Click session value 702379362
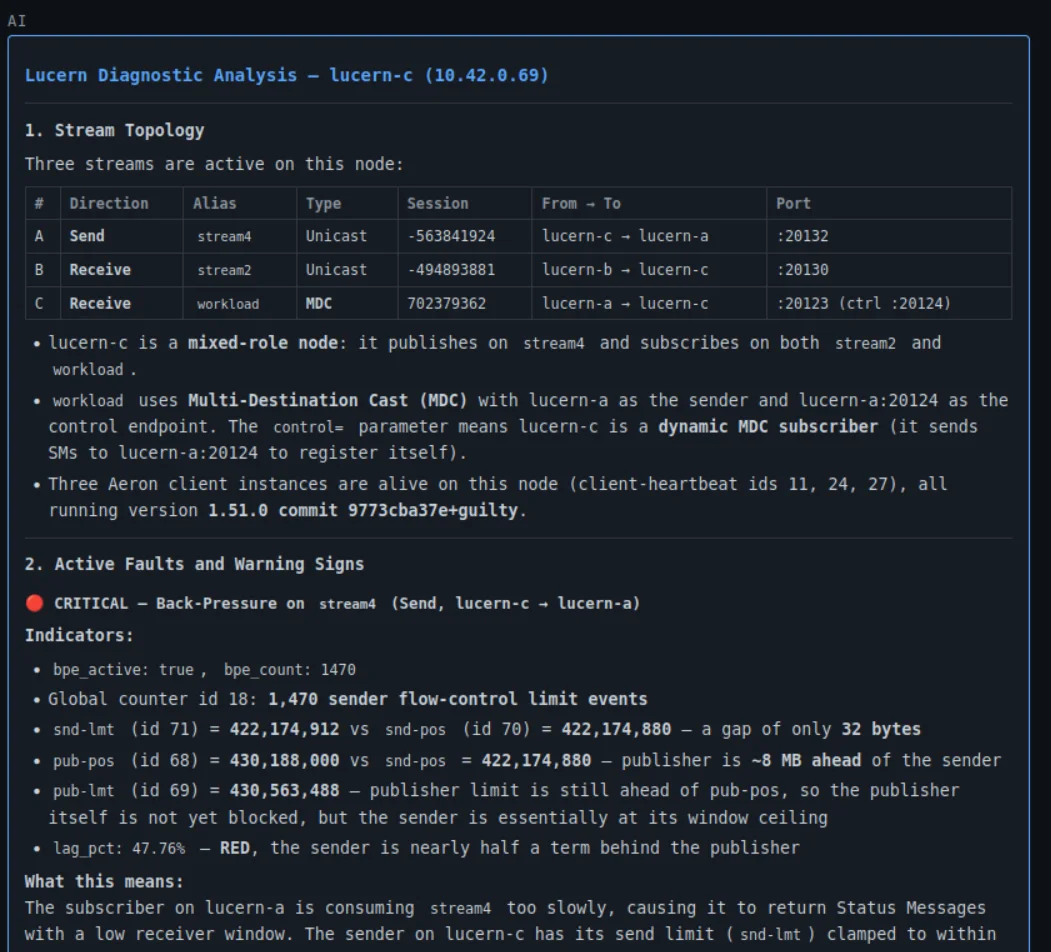1051x952 pixels. coord(446,303)
